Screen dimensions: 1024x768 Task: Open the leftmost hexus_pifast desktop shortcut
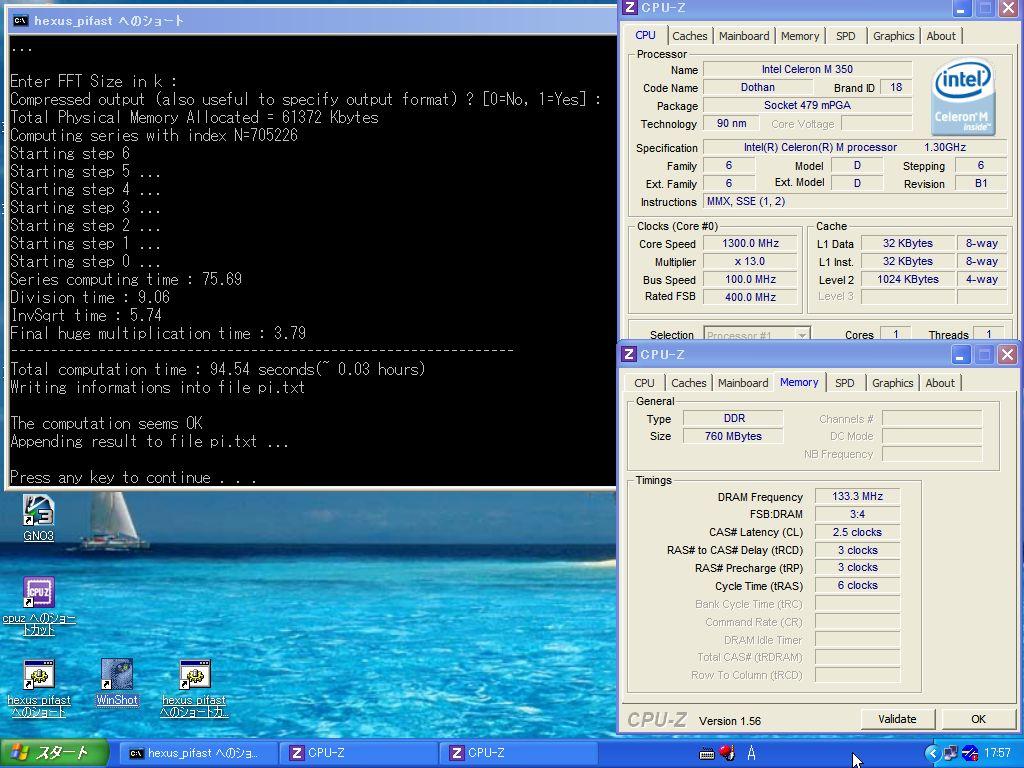pyautogui.click(x=39, y=688)
